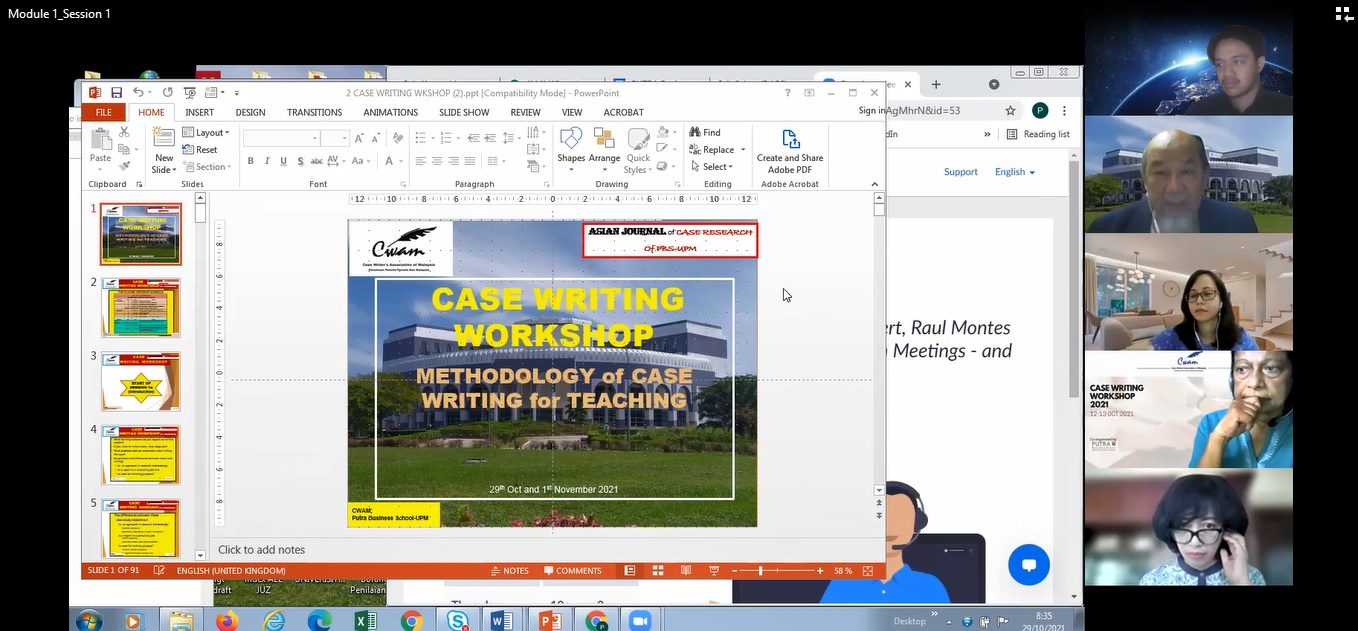Toggle the Comments pane in status bar
The image size is (1358, 631).
[573, 571]
